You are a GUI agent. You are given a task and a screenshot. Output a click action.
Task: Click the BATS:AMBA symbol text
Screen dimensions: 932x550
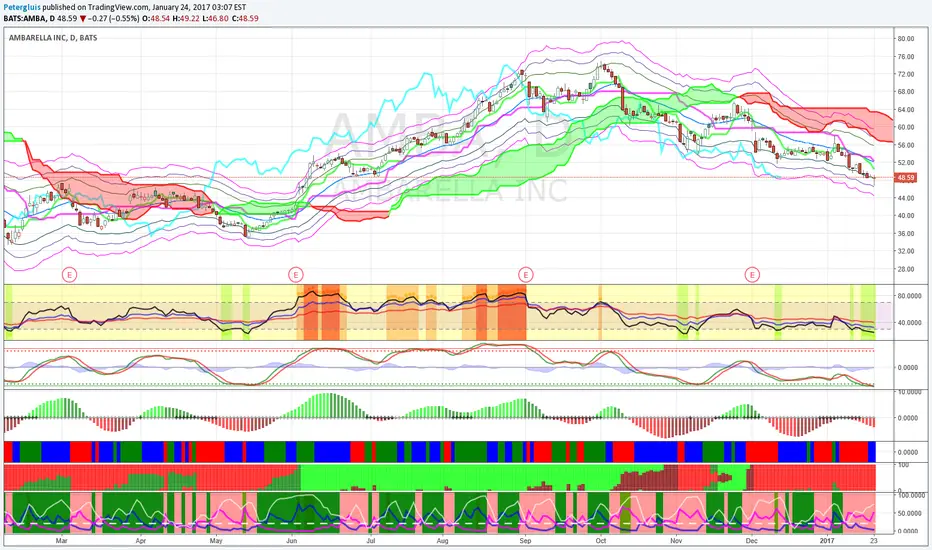25,18
